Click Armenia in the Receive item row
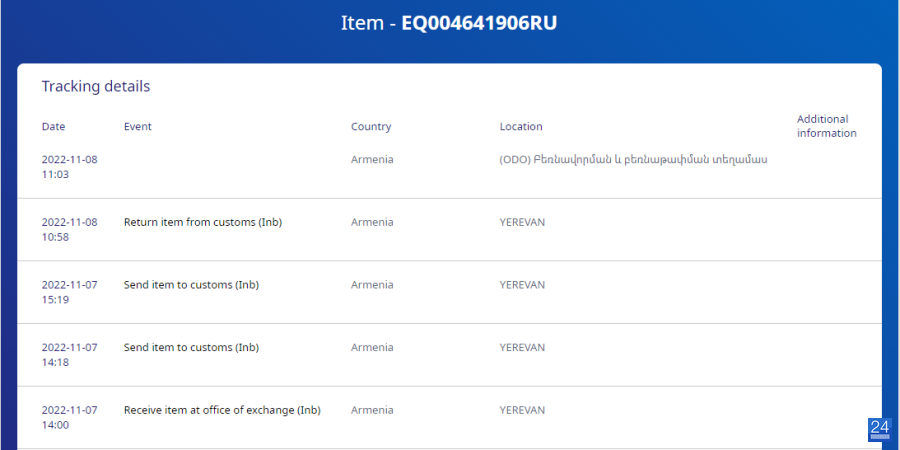 (372, 410)
